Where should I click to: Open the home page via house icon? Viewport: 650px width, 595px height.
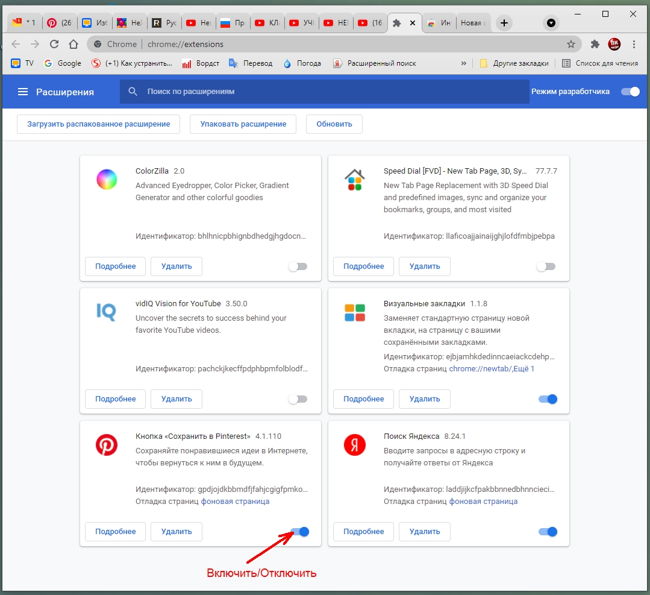tap(73, 44)
